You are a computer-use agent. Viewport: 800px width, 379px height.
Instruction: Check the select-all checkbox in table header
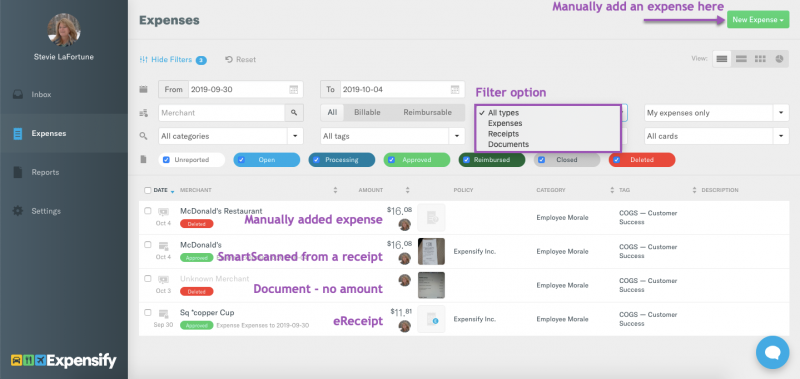(x=147, y=190)
